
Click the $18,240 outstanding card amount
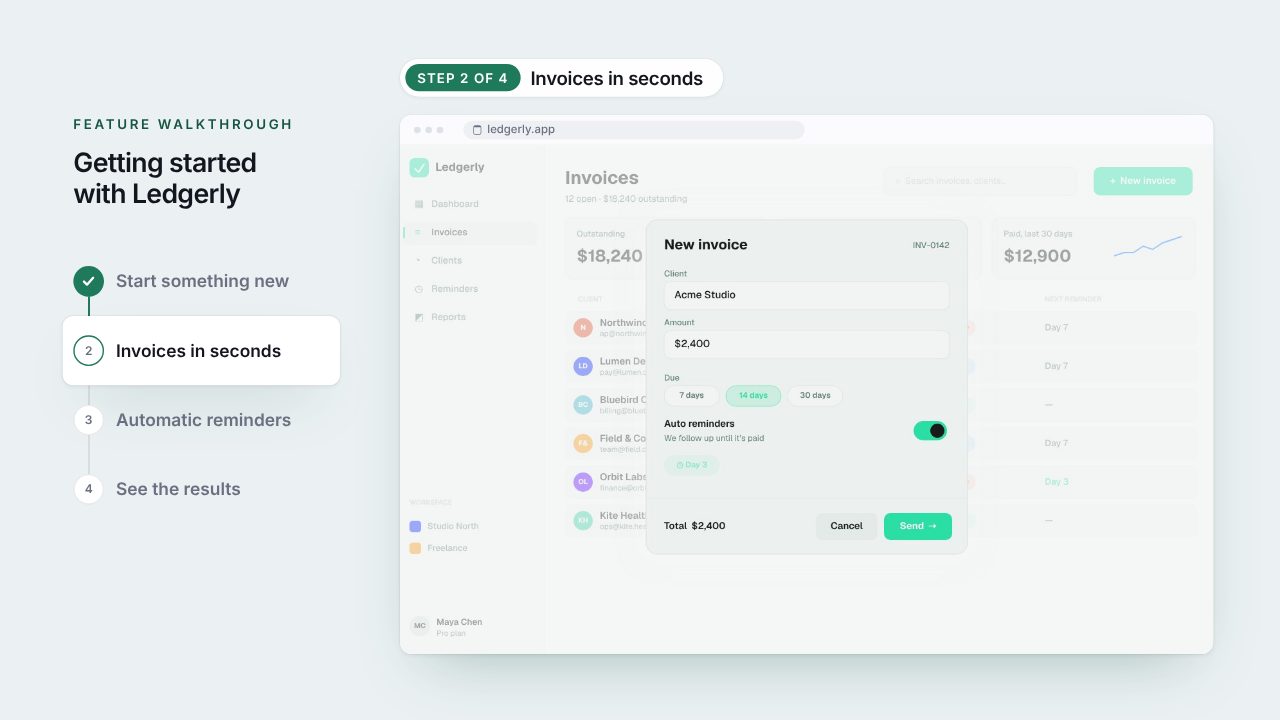(610, 256)
